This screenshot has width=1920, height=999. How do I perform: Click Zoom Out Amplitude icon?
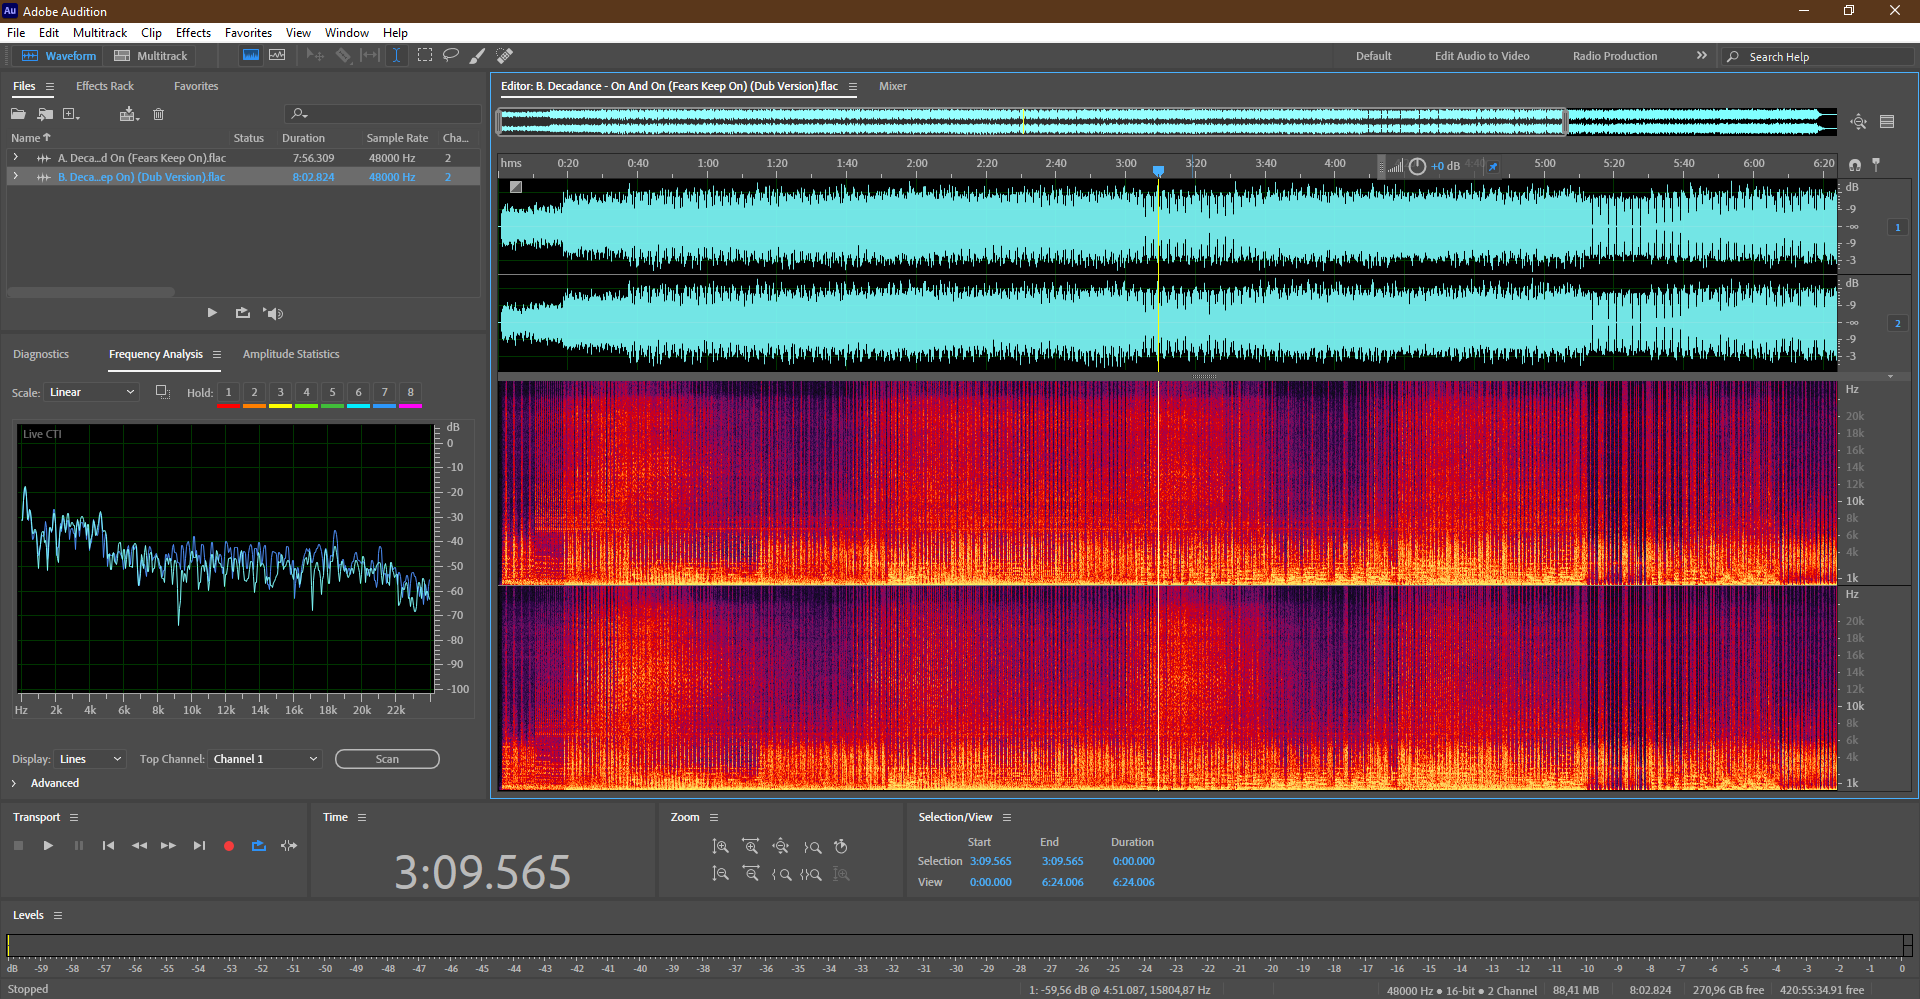(x=720, y=874)
